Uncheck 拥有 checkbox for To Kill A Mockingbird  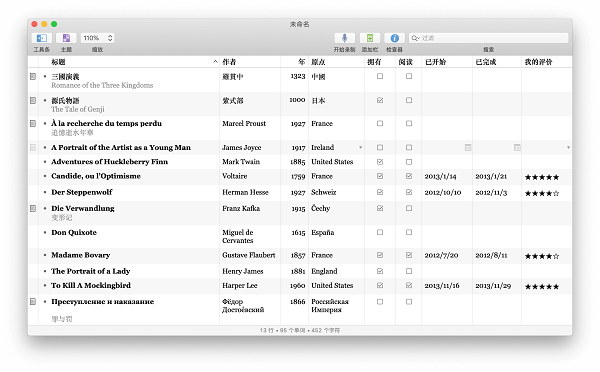380,285
